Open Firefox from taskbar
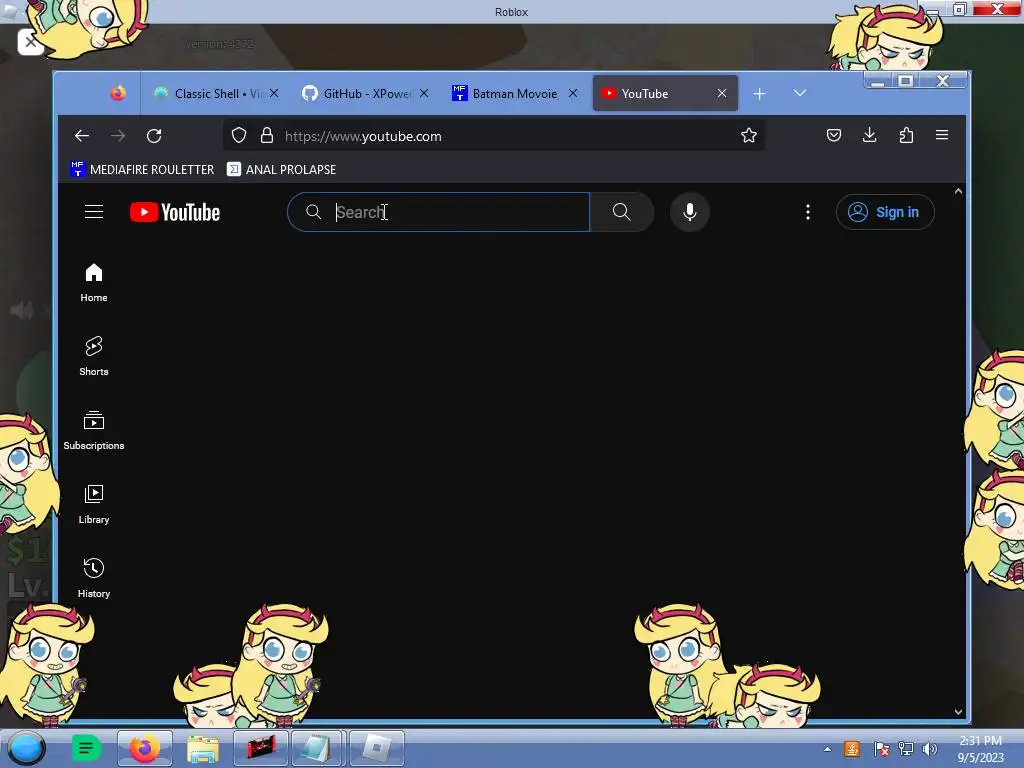 [144, 748]
